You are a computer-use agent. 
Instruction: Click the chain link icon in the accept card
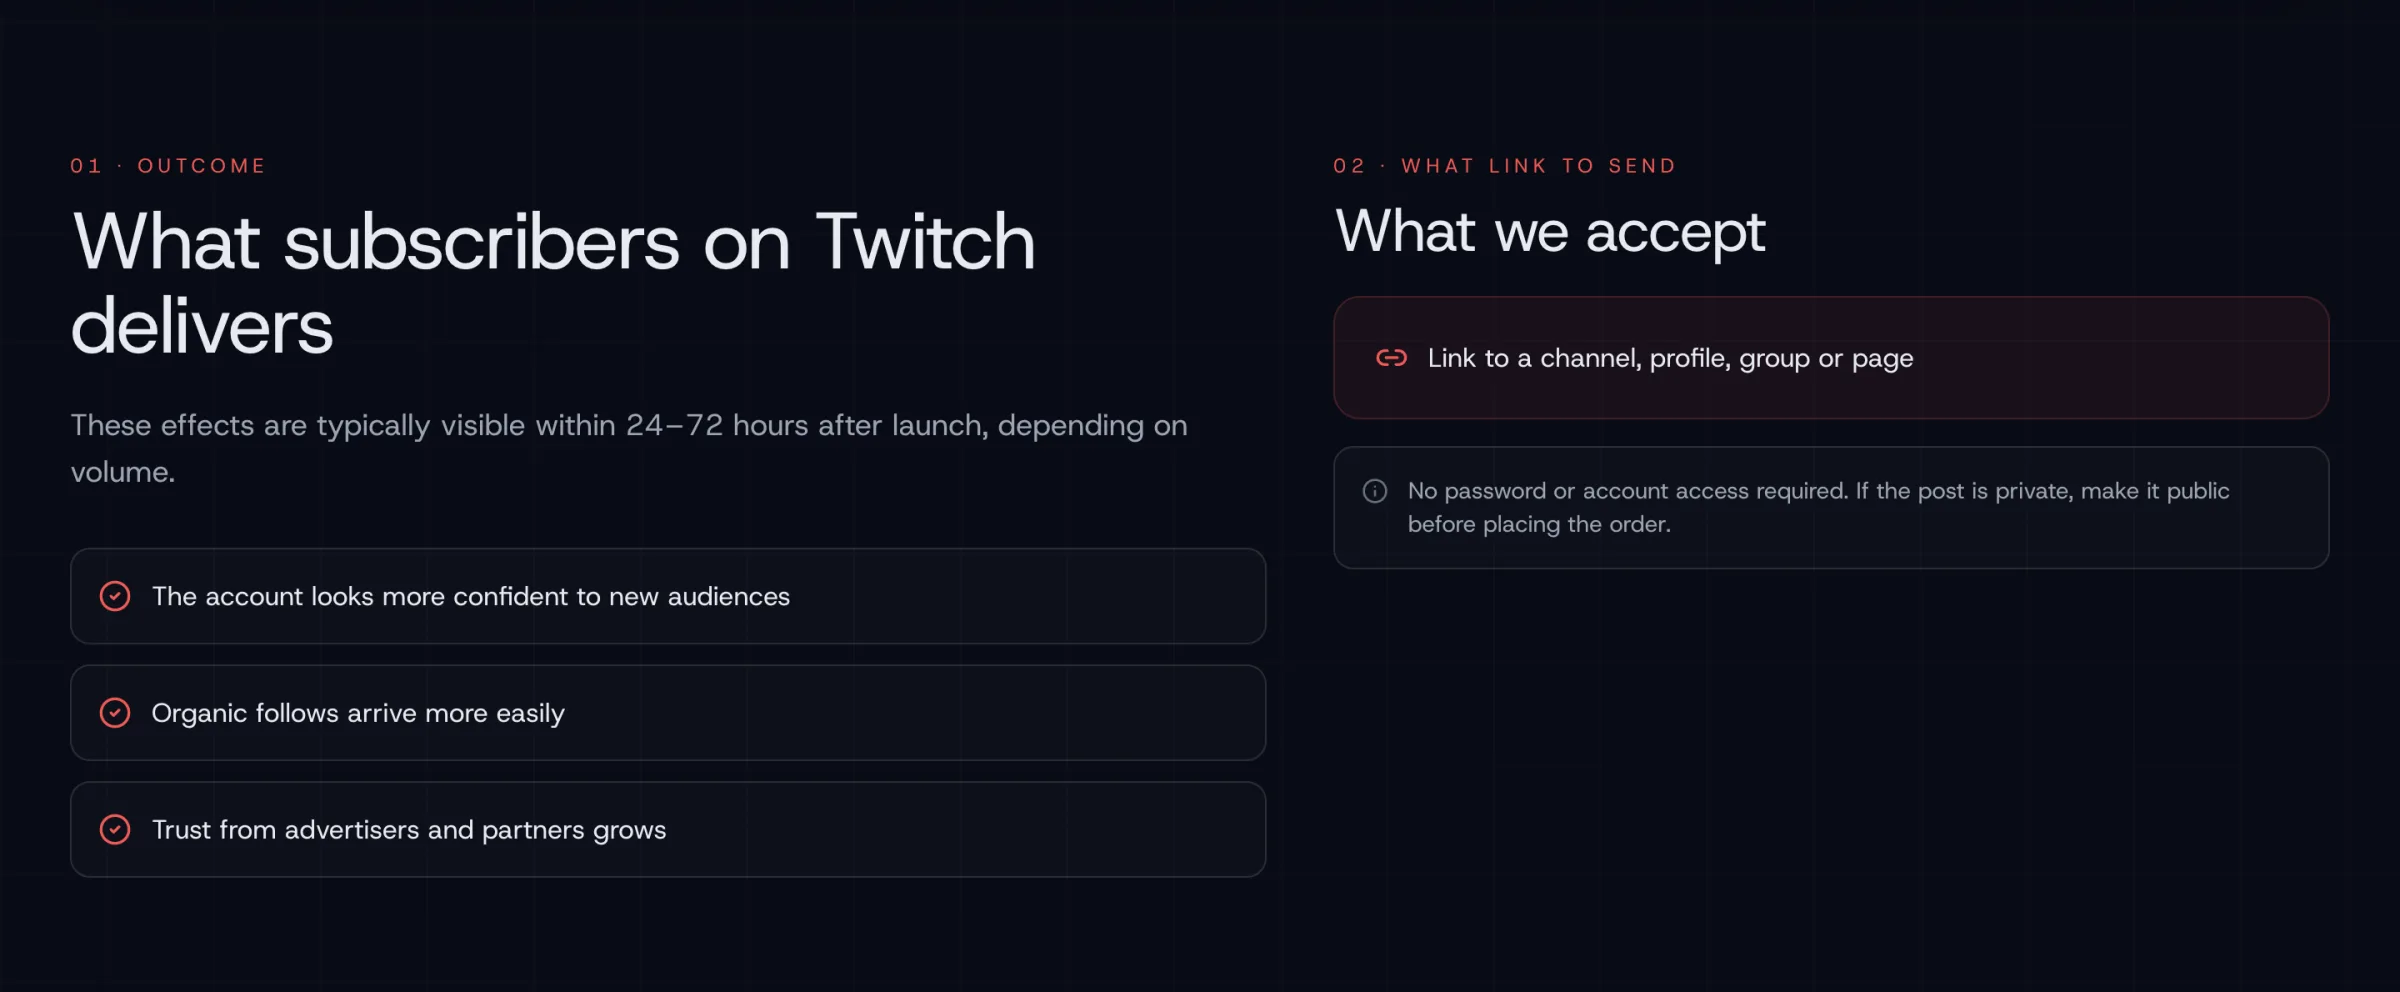(1391, 358)
